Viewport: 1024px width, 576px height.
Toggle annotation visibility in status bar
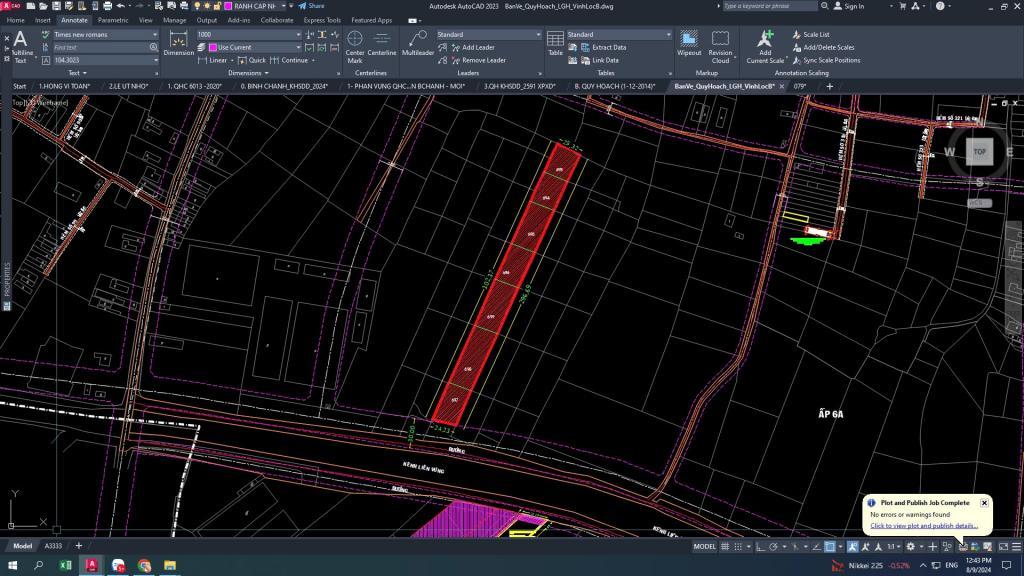coord(853,546)
